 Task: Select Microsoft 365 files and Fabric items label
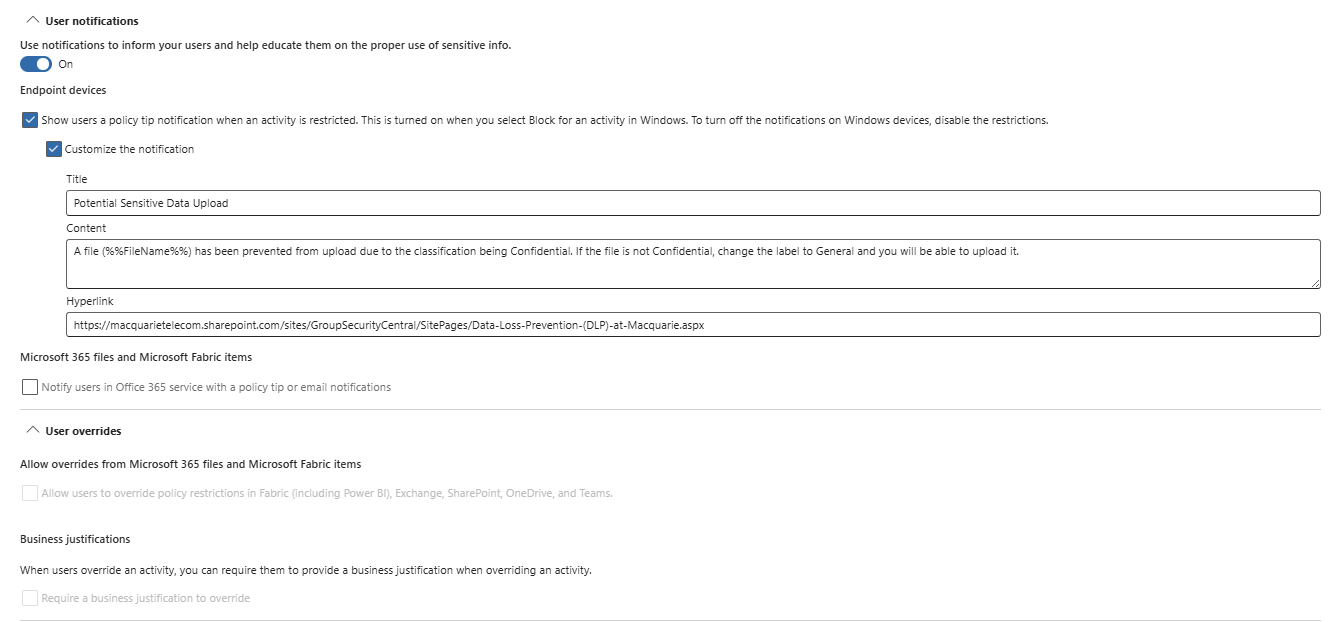click(x=136, y=357)
